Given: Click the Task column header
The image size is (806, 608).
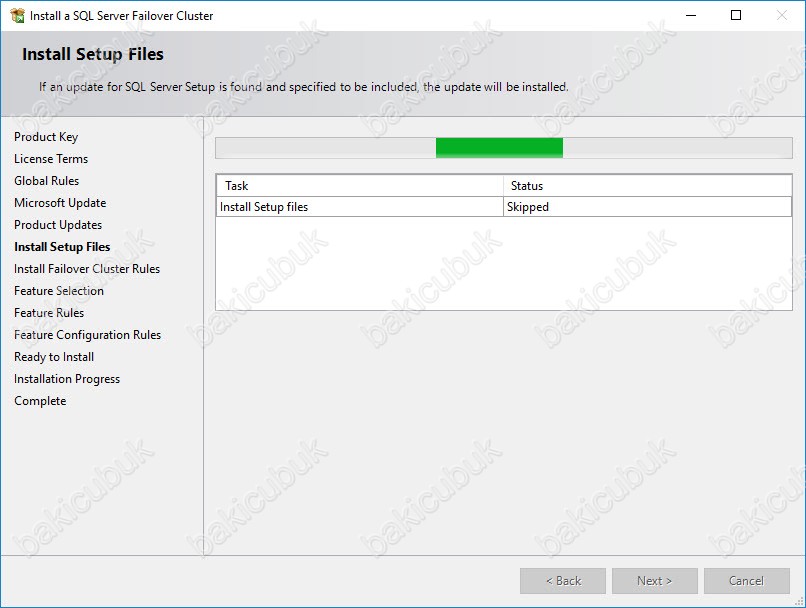Looking at the screenshot, I should tap(359, 186).
